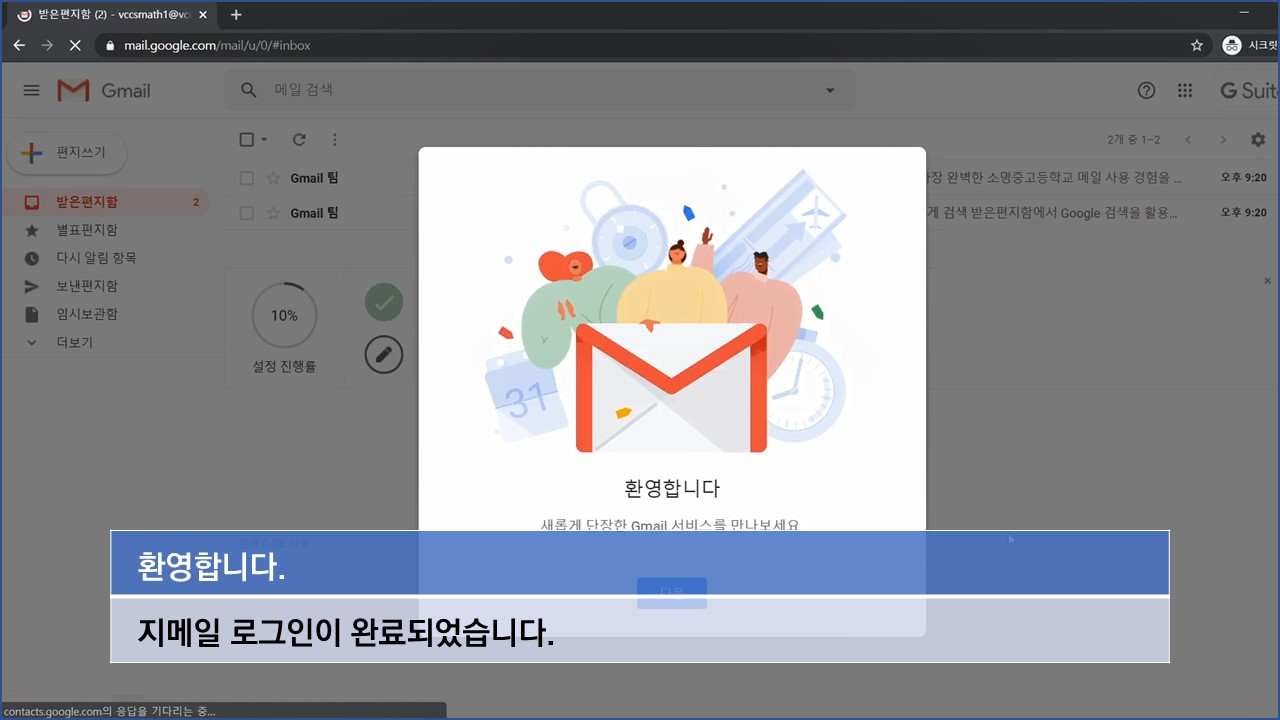The height and width of the screenshot is (720, 1280).
Task: Open the more options three-dot menu
Action: (335, 140)
